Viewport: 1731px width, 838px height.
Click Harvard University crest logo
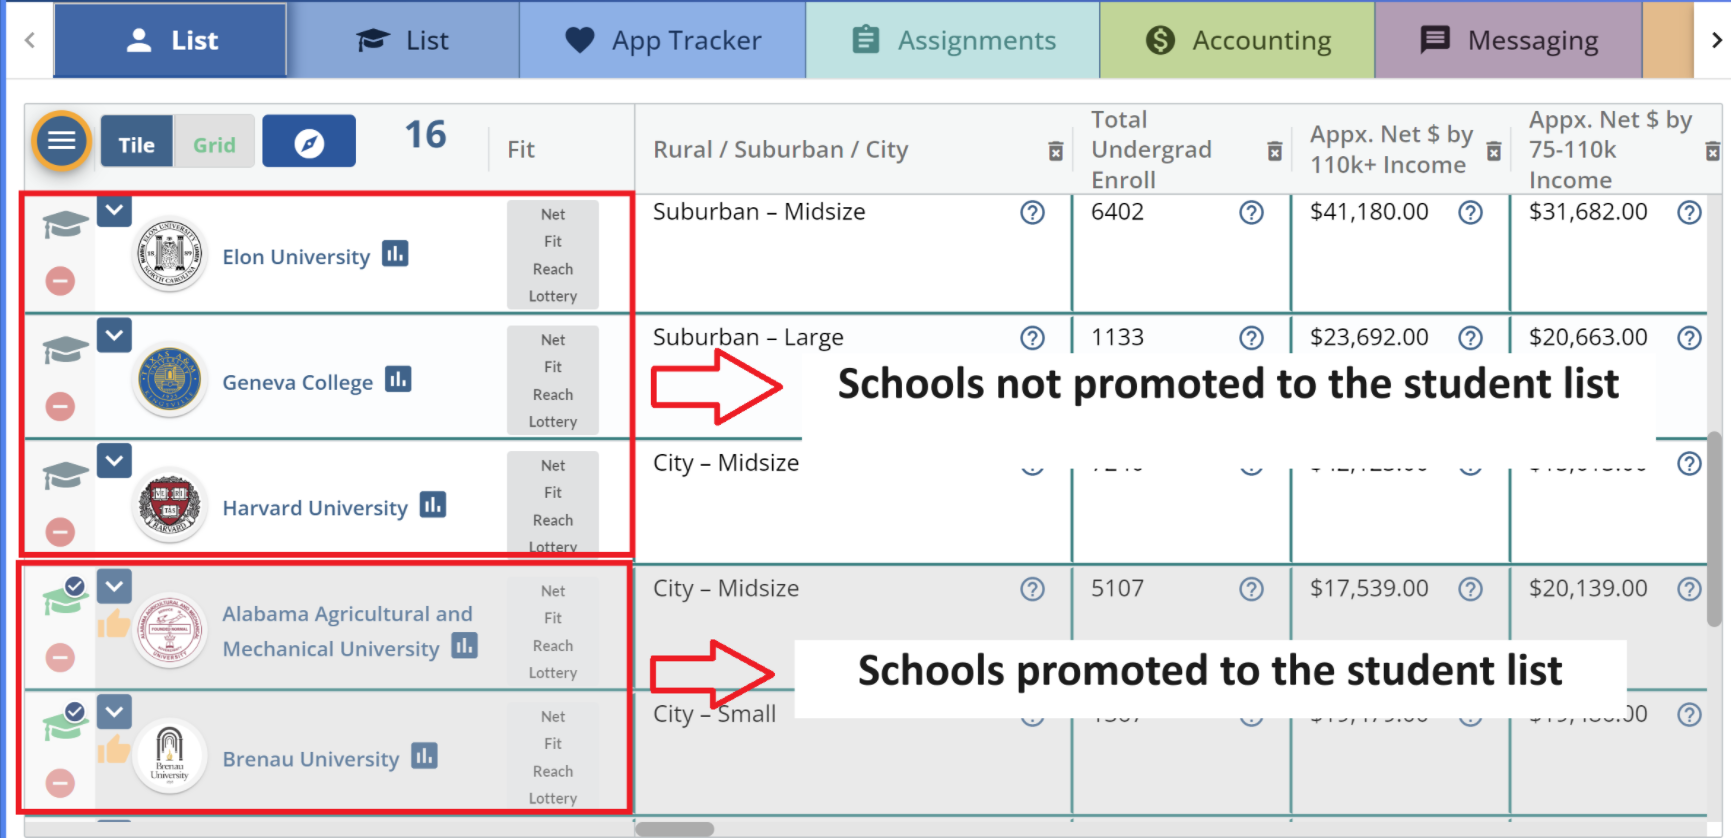170,506
